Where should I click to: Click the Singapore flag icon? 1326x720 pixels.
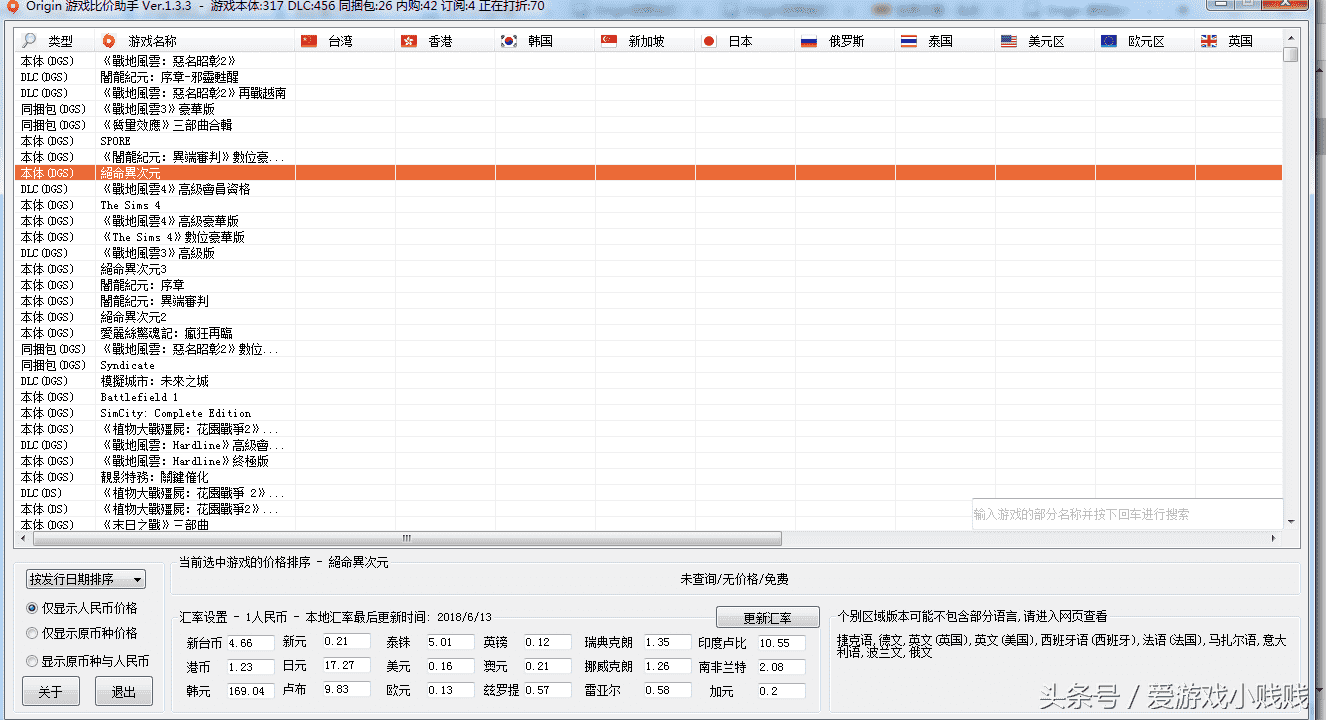(609, 41)
